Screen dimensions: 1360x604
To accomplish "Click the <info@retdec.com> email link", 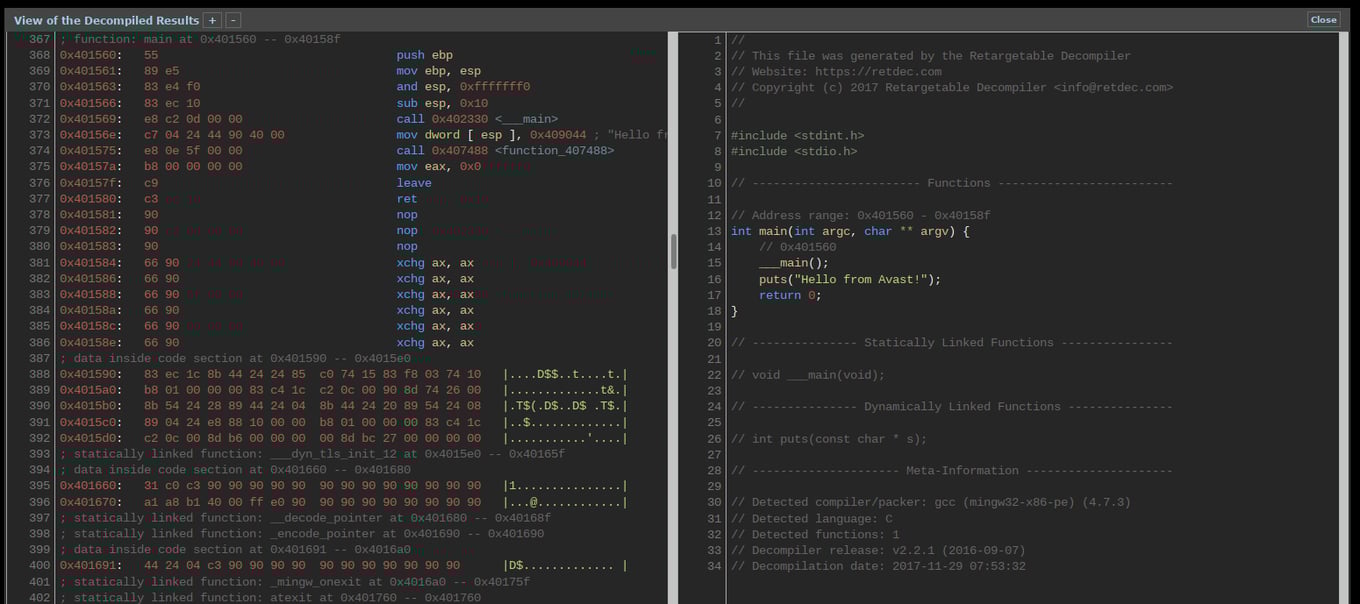I will (x=1115, y=87).
